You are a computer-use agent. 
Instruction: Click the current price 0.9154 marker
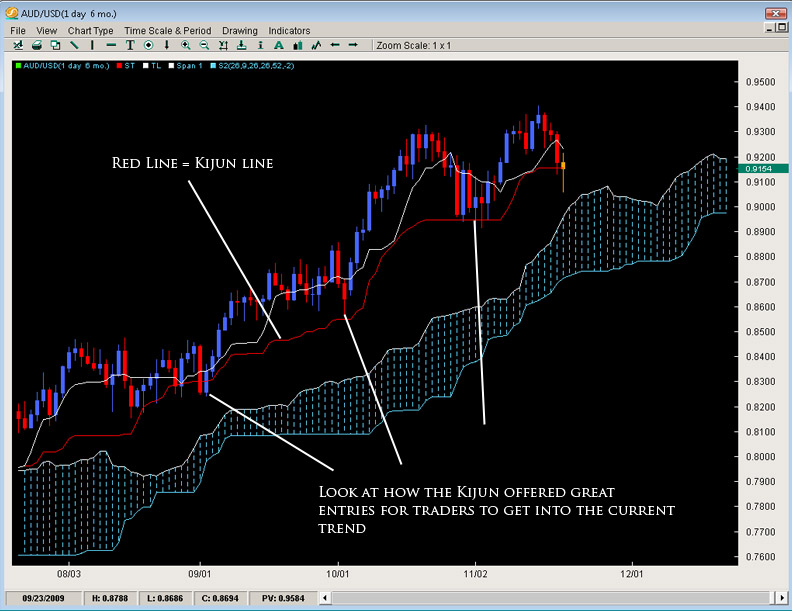pyautogui.click(x=763, y=169)
